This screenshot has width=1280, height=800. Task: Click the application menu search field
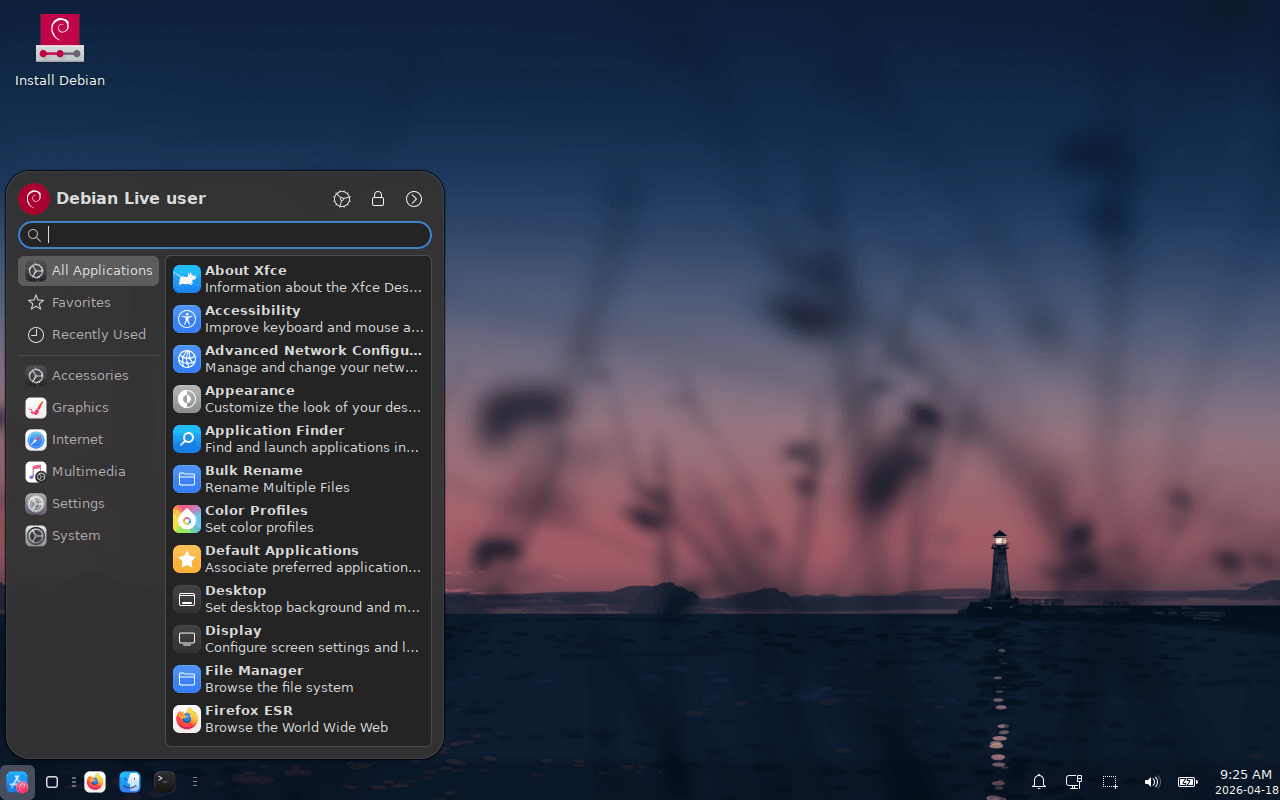point(236,235)
